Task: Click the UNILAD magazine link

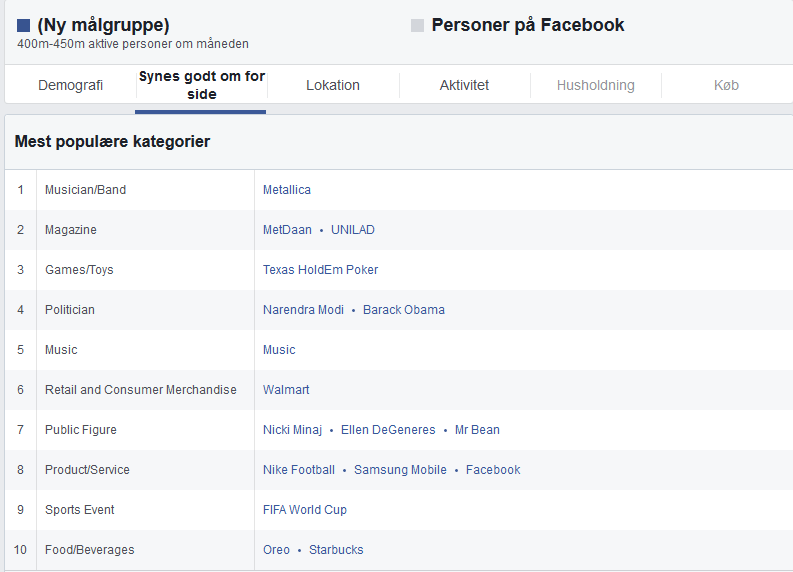Action: point(353,230)
